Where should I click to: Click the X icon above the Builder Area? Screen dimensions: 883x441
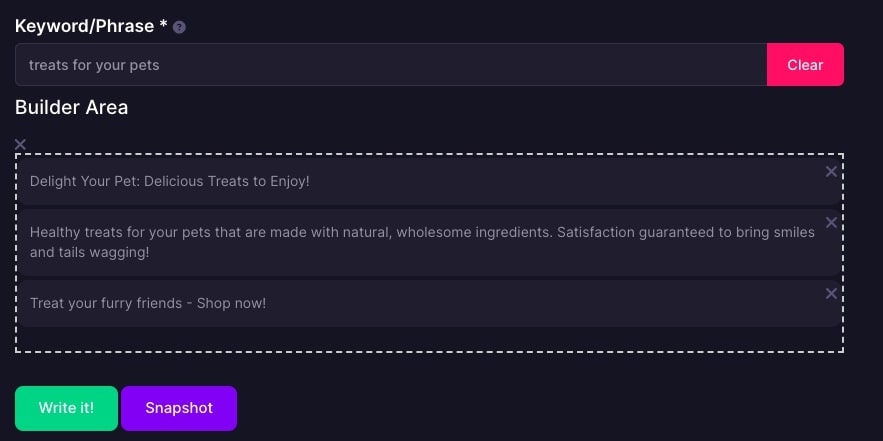pyautogui.click(x=20, y=144)
